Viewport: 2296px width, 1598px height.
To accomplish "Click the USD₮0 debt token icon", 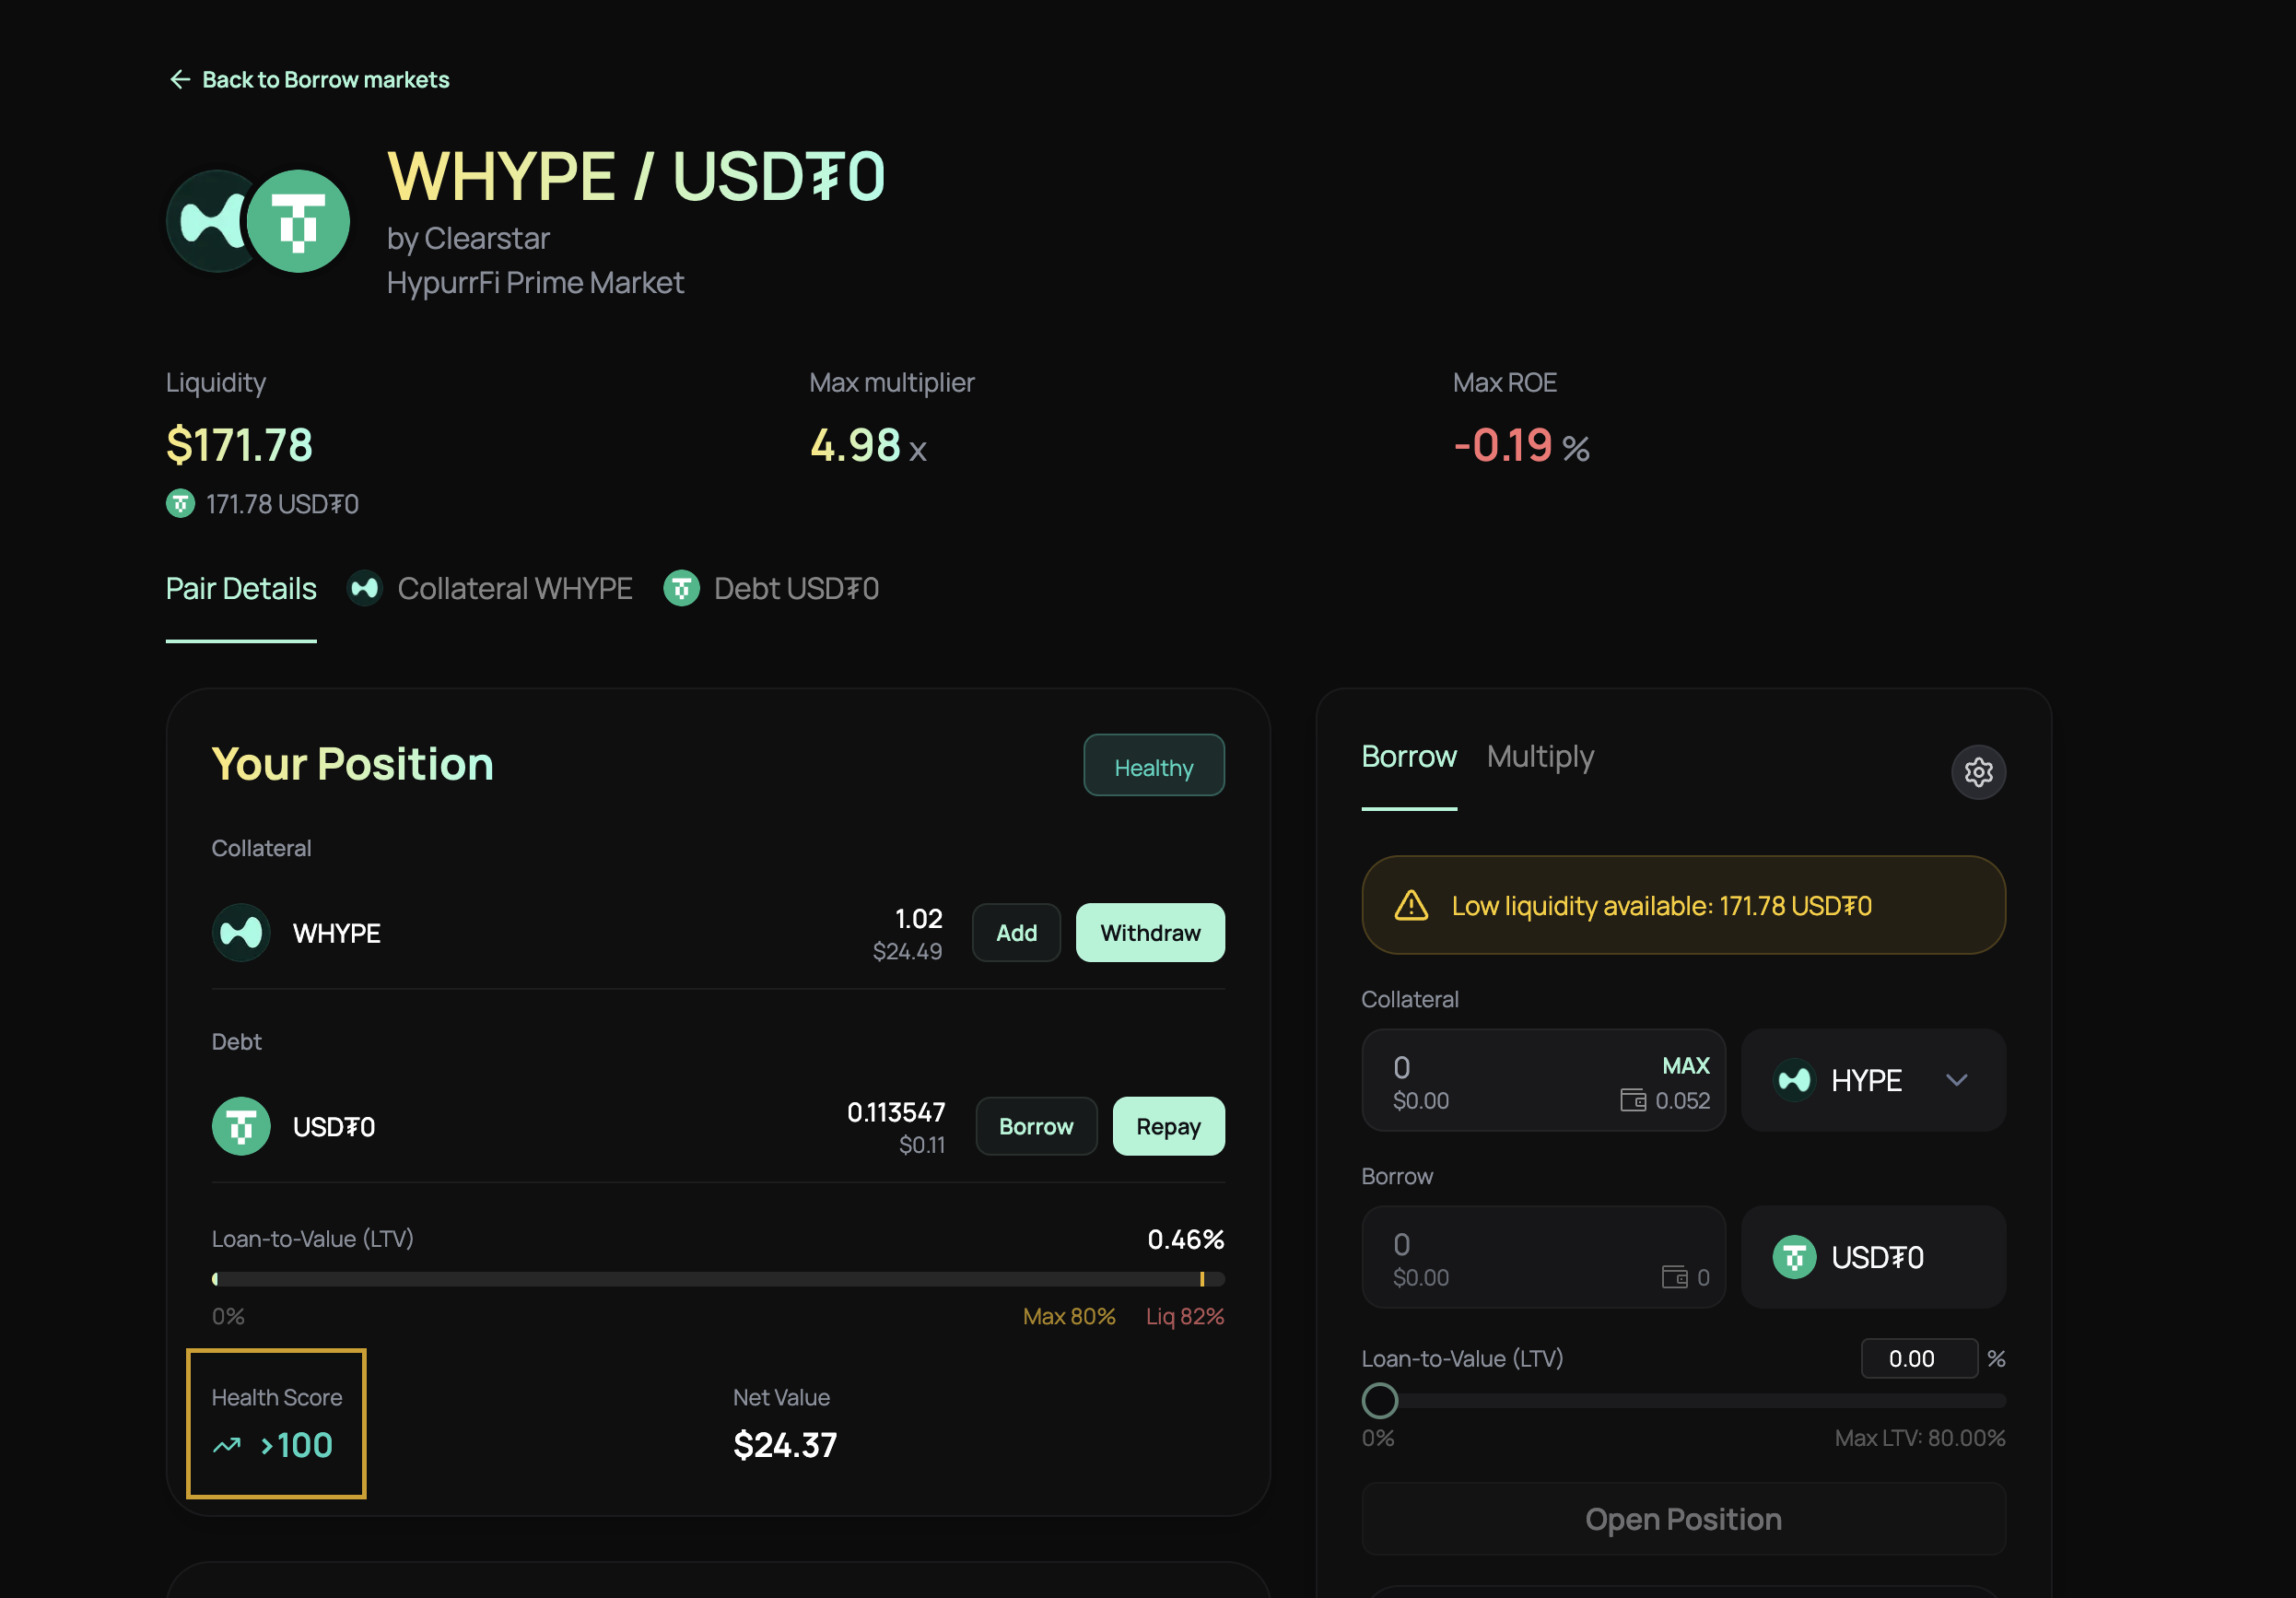I will [241, 1126].
